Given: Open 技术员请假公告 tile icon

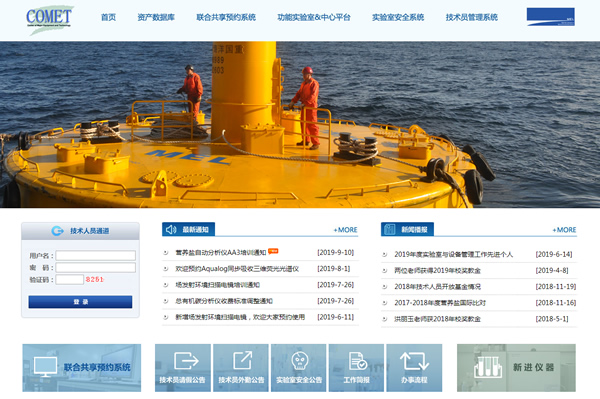Looking at the screenshot, I should point(183,368).
